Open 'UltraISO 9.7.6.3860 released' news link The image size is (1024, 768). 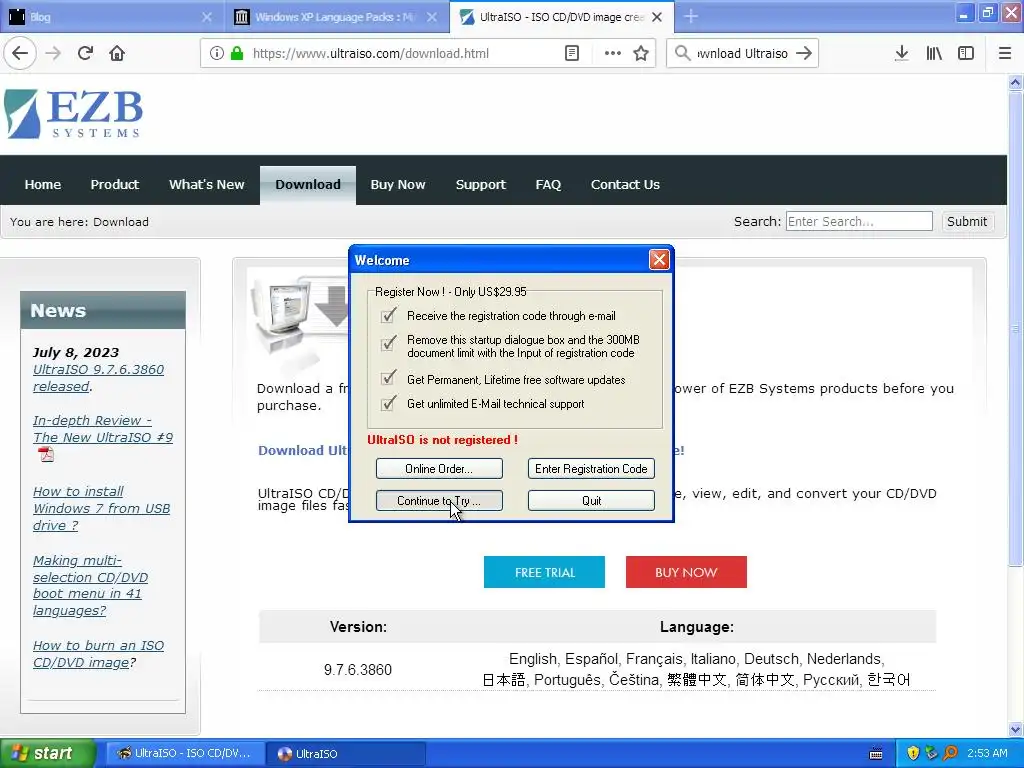(98, 378)
